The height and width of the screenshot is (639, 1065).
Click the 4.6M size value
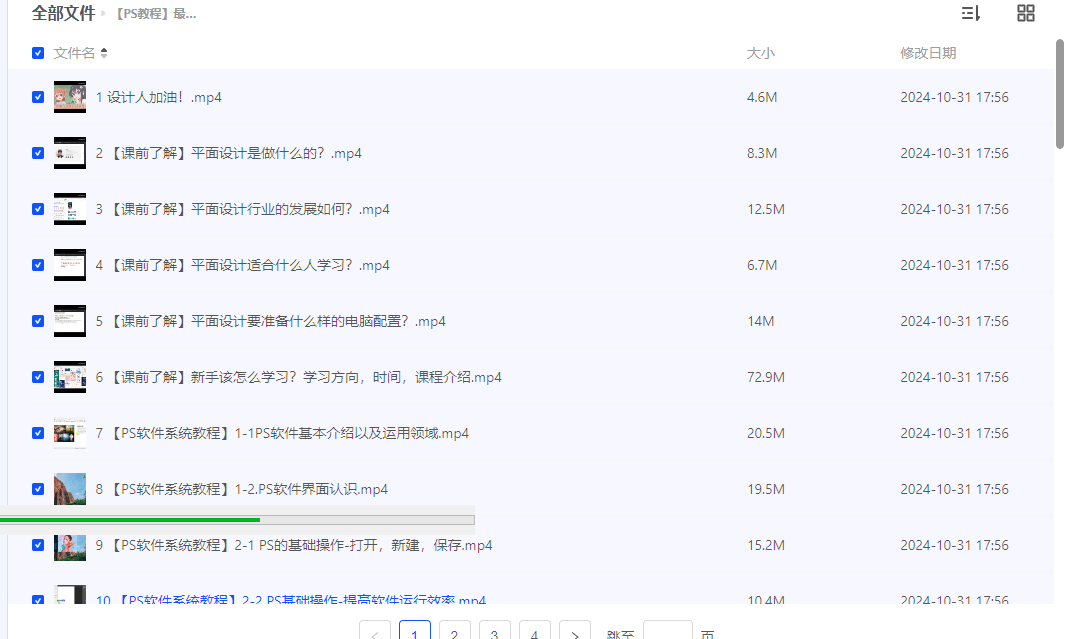point(762,97)
